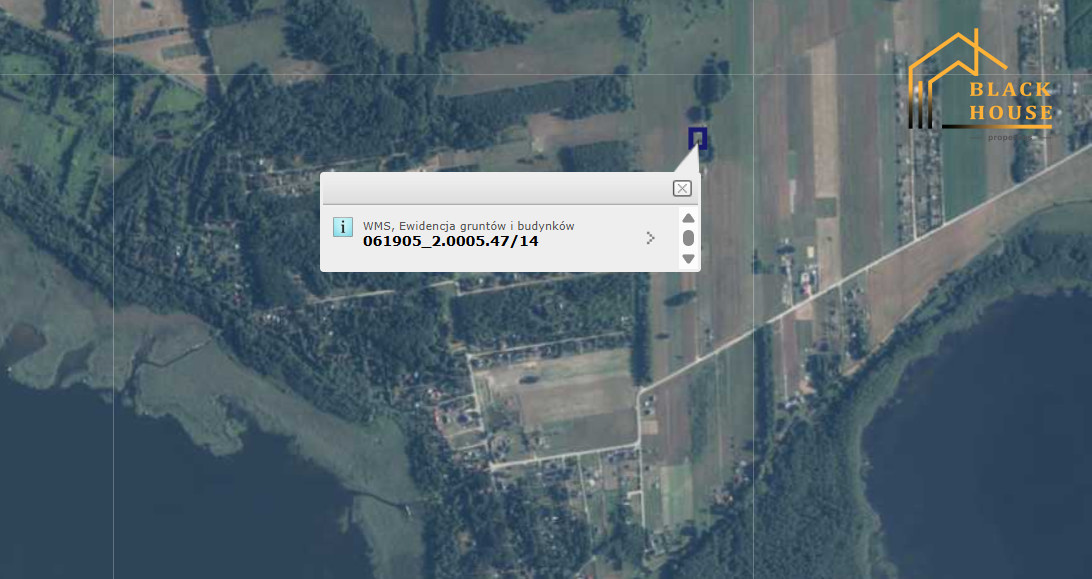Click the popup scrollbar down arrow

[688, 258]
